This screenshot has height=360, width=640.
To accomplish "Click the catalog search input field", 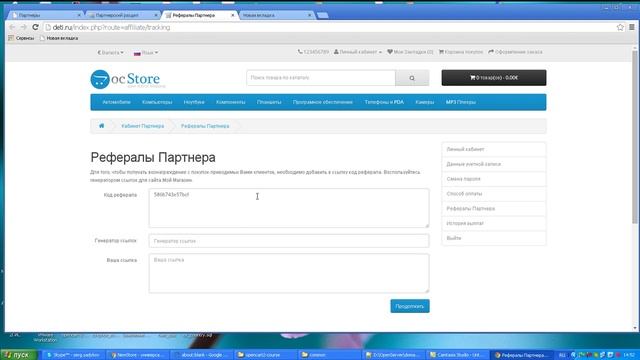I will (x=321, y=78).
